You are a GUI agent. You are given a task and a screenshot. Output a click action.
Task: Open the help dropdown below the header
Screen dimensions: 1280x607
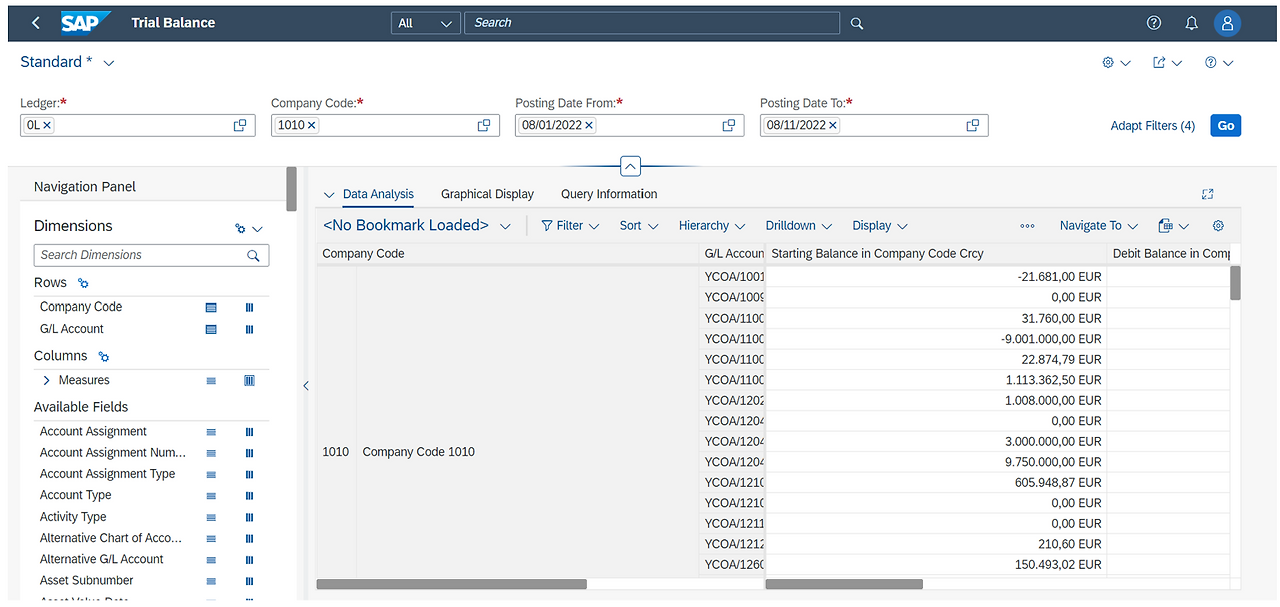click(1219, 62)
